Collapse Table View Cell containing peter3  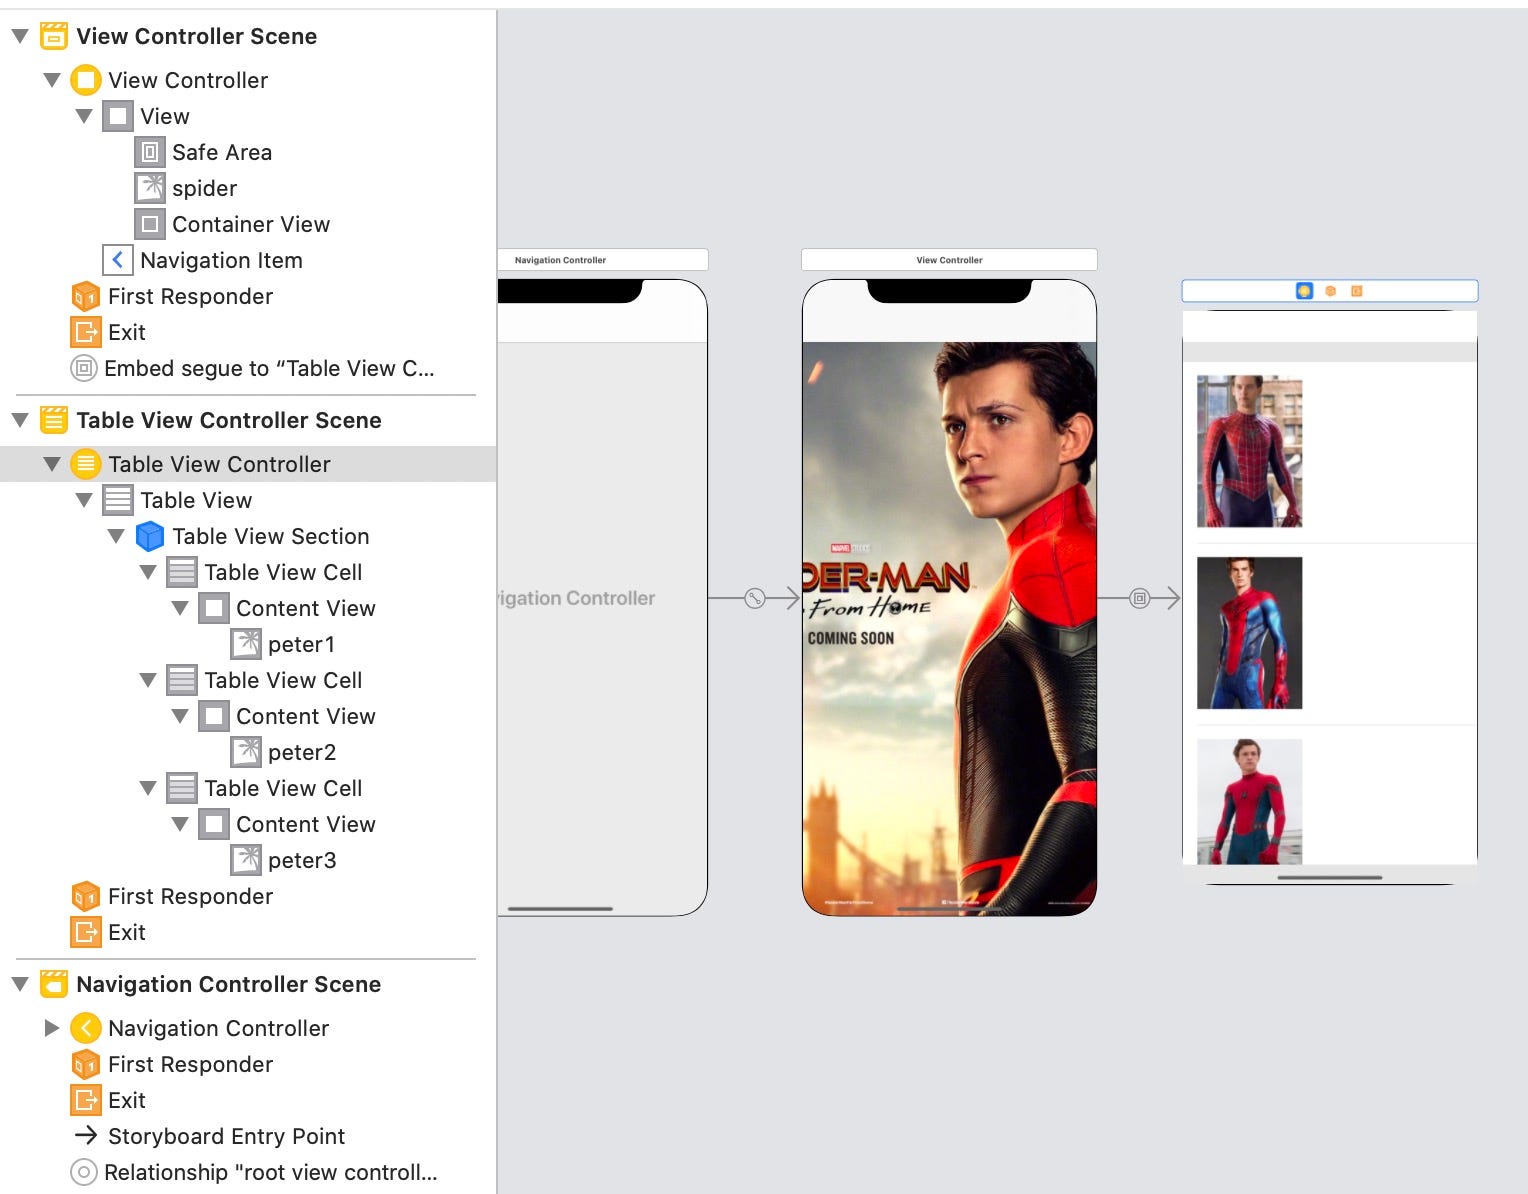[148, 788]
